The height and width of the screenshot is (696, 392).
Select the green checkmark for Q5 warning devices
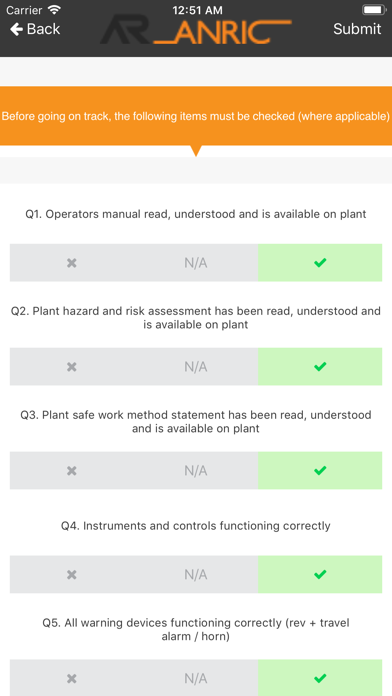(x=320, y=678)
